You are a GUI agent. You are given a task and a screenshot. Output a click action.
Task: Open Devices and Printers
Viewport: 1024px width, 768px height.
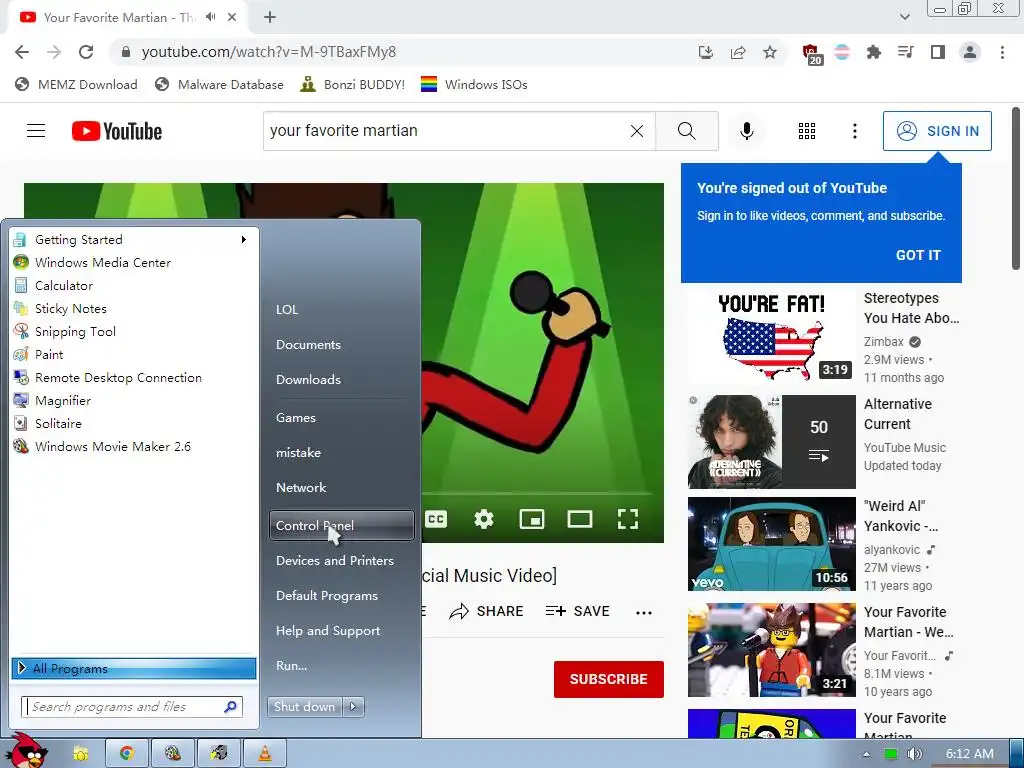(335, 560)
